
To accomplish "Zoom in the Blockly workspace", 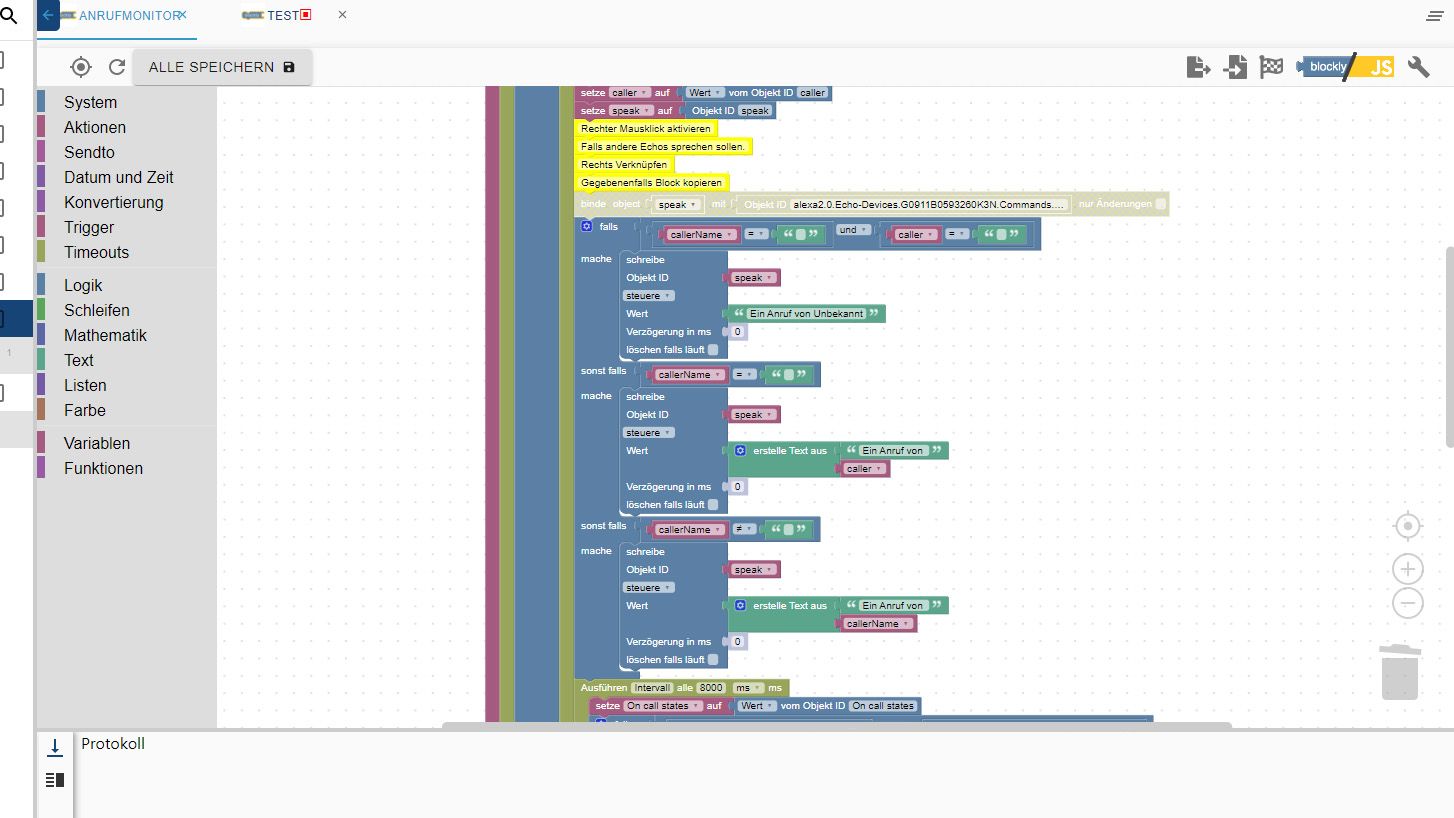I will pos(1407,569).
